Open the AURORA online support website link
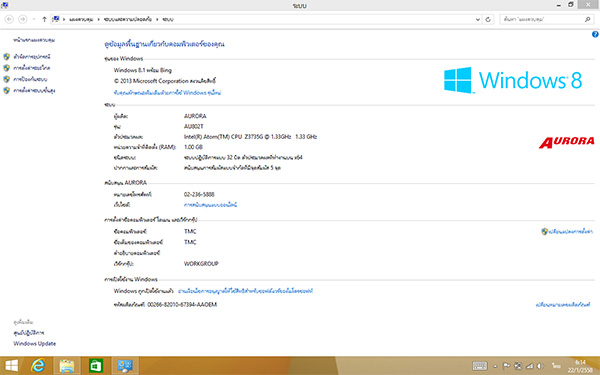The height and width of the screenshot is (375, 600). (x=210, y=205)
